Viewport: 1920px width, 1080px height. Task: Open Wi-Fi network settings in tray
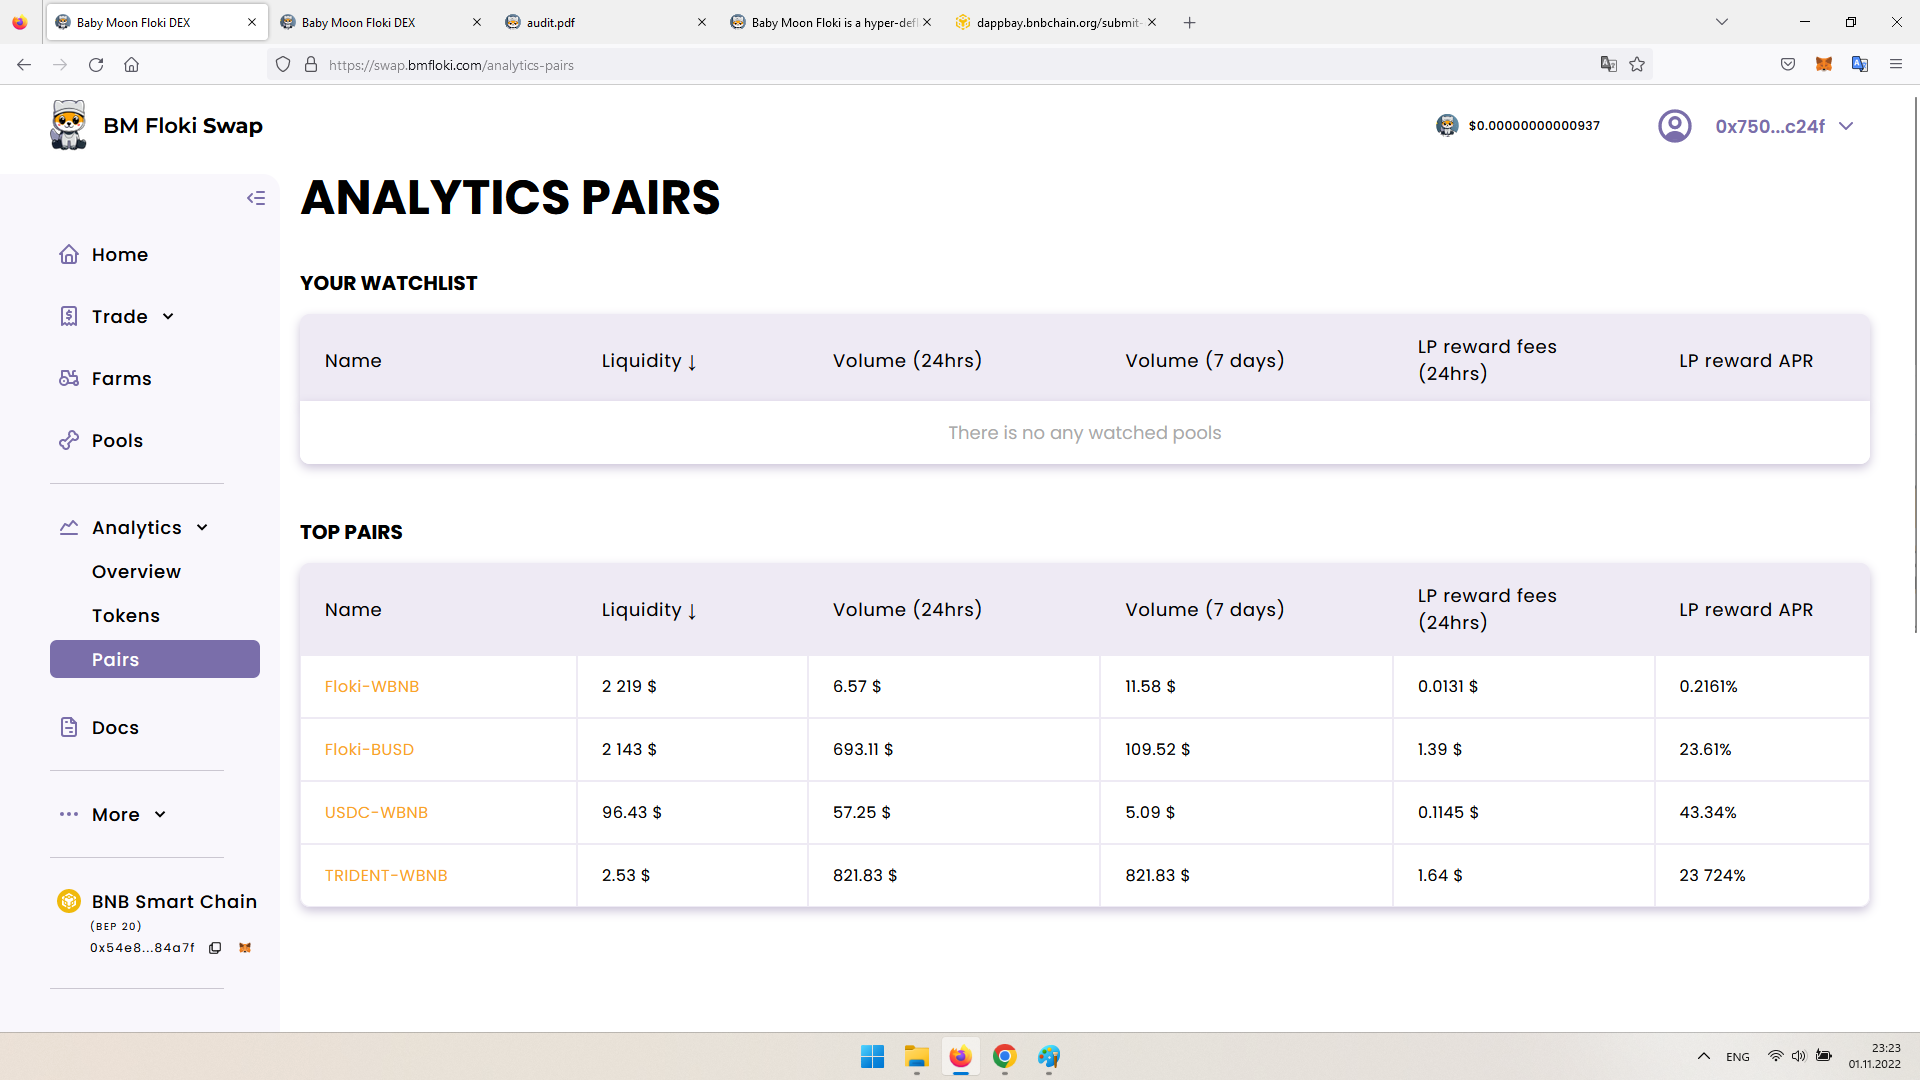pyautogui.click(x=1775, y=1056)
